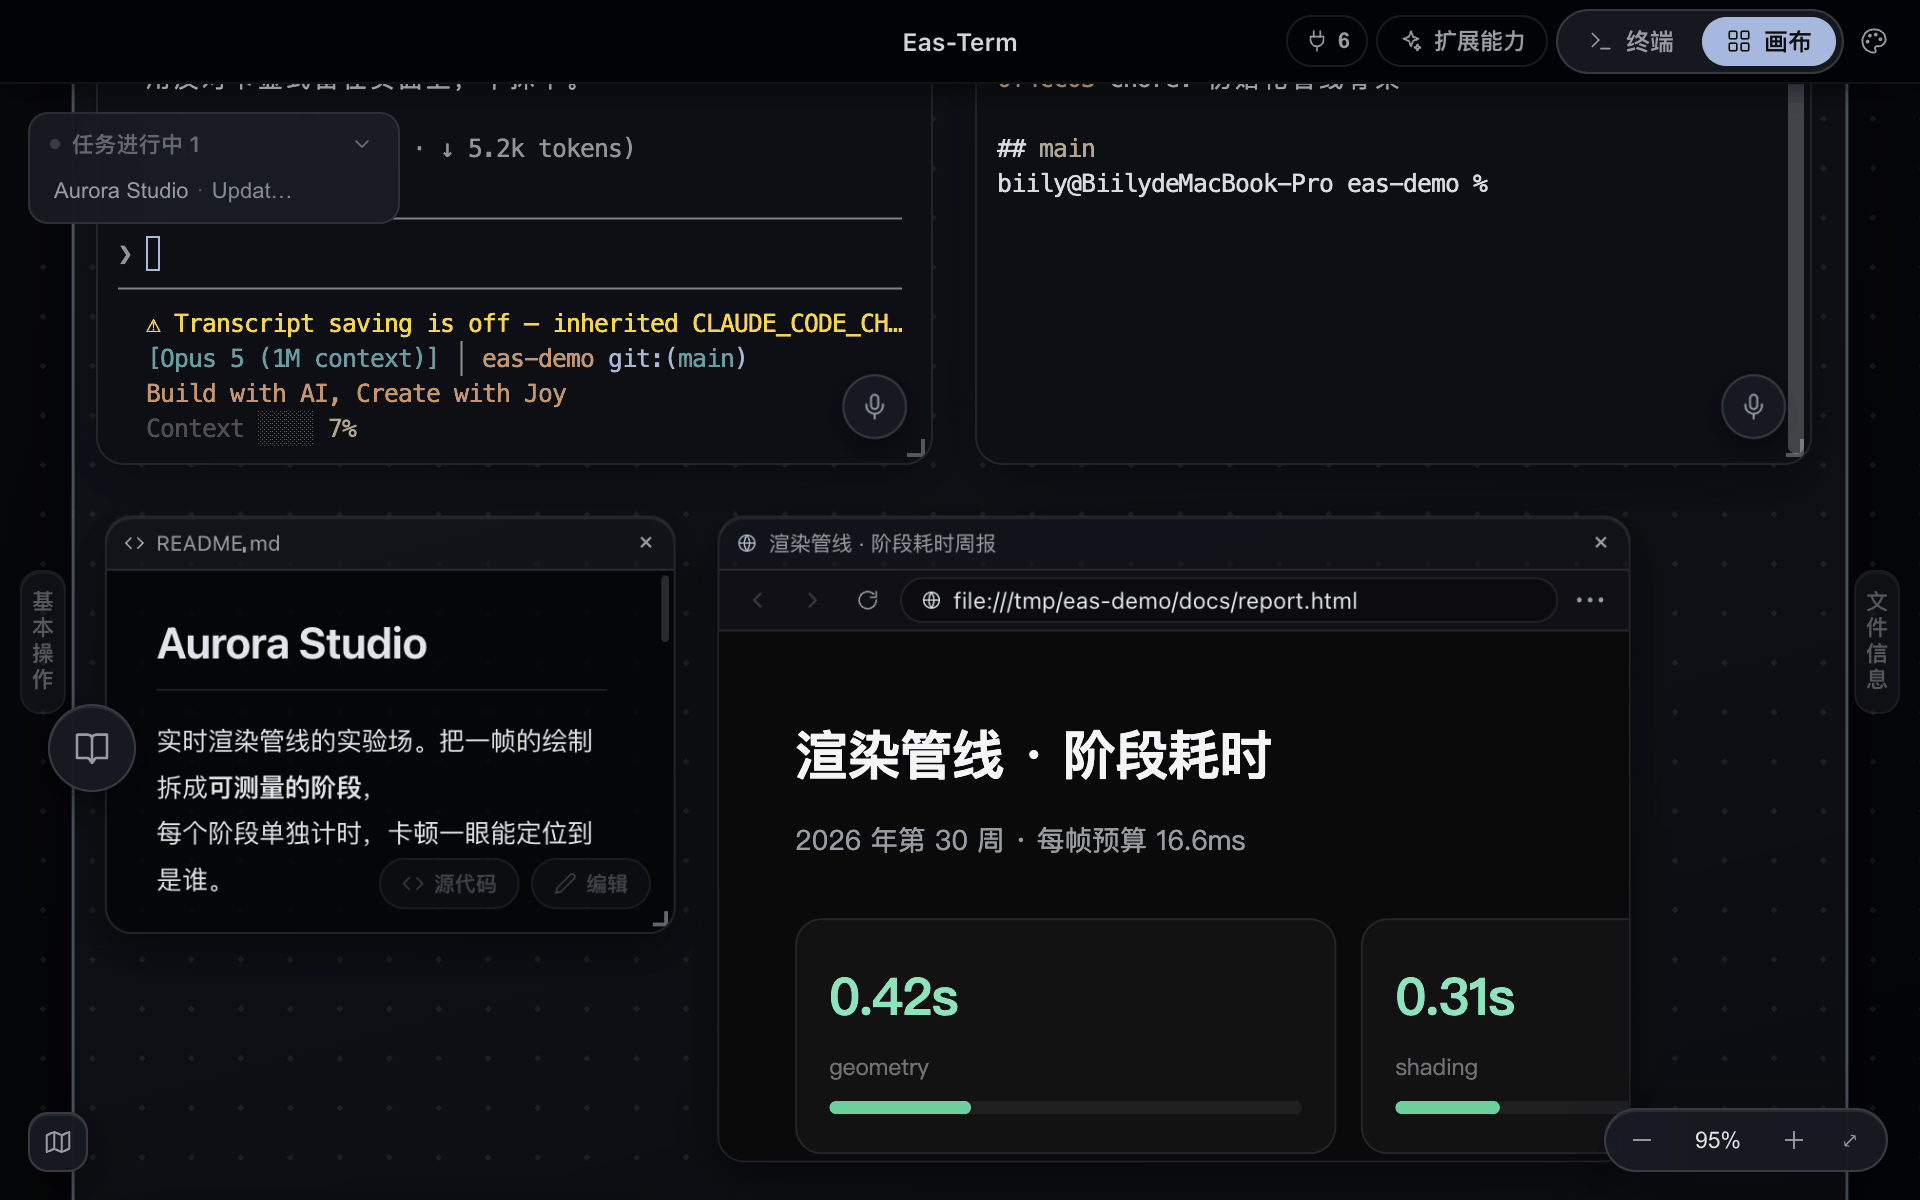Reload the report.html page
The width and height of the screenshot is (1920, 1200).
point(868,600)
